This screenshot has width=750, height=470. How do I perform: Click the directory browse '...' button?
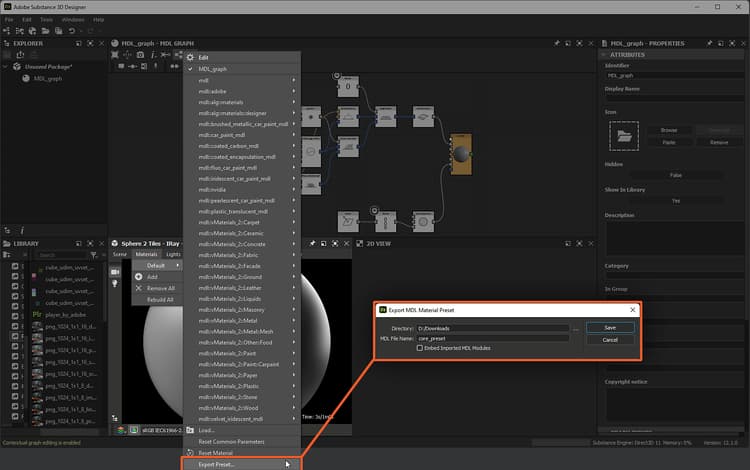point(575,329)
